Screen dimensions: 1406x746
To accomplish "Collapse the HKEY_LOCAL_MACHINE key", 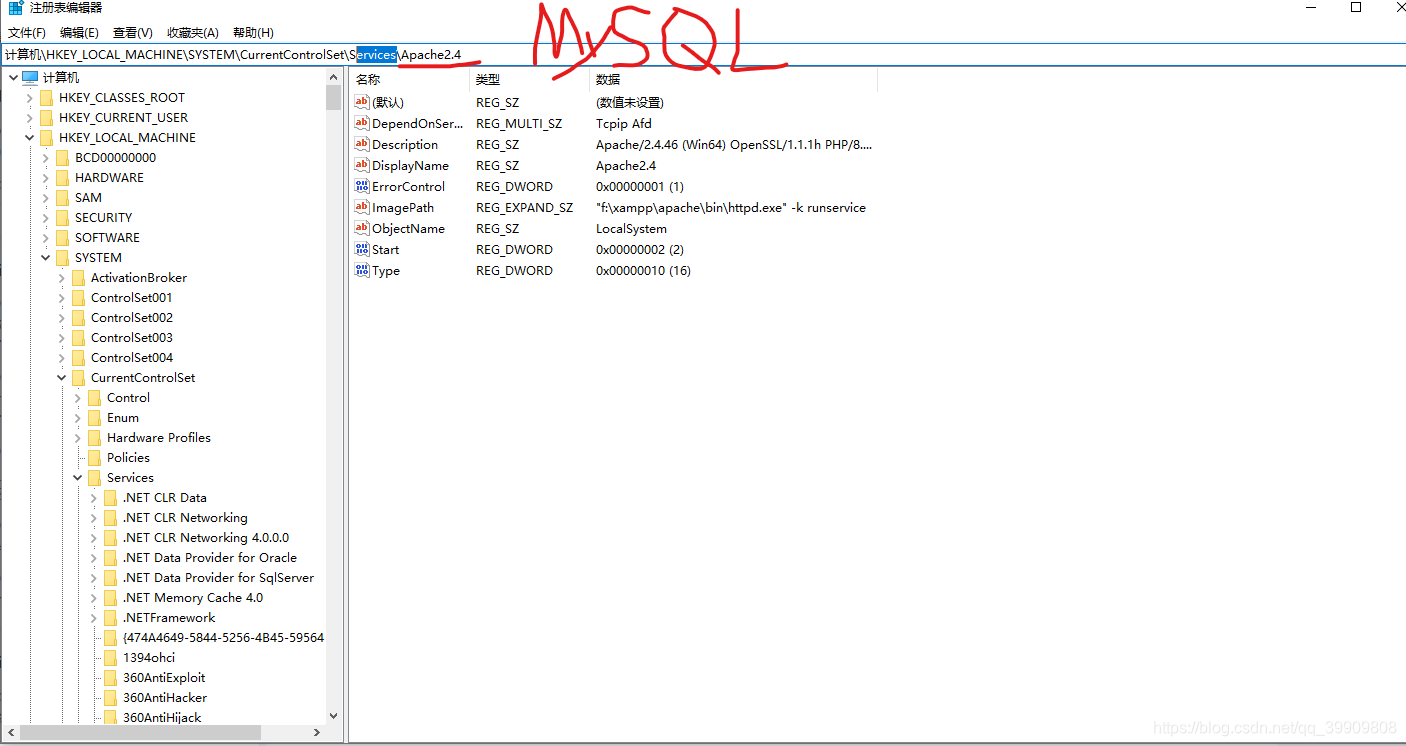I will [29, 137].
